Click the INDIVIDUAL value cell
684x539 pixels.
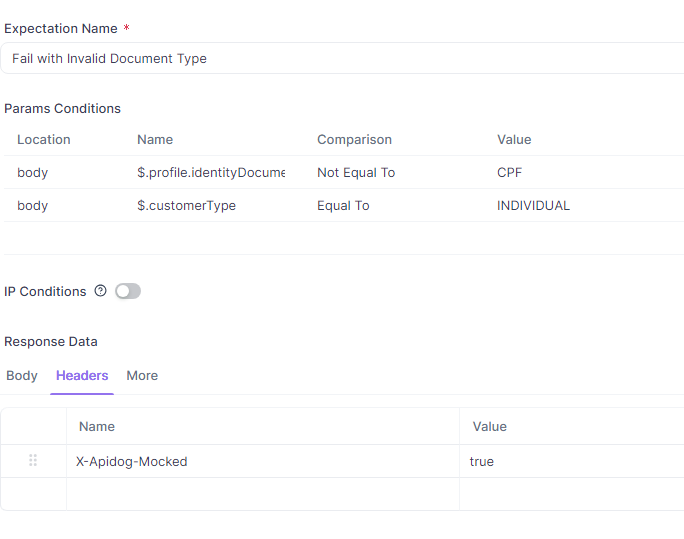coord(533,206)
